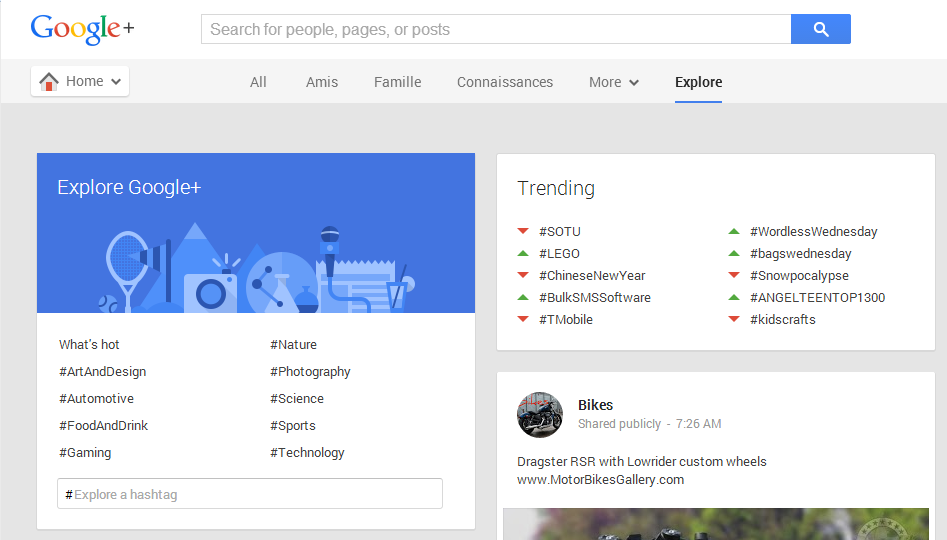Screen dimensions: 947x540
Task: Switch to the Connaissances tab
Action: click(x=505, y=82)
